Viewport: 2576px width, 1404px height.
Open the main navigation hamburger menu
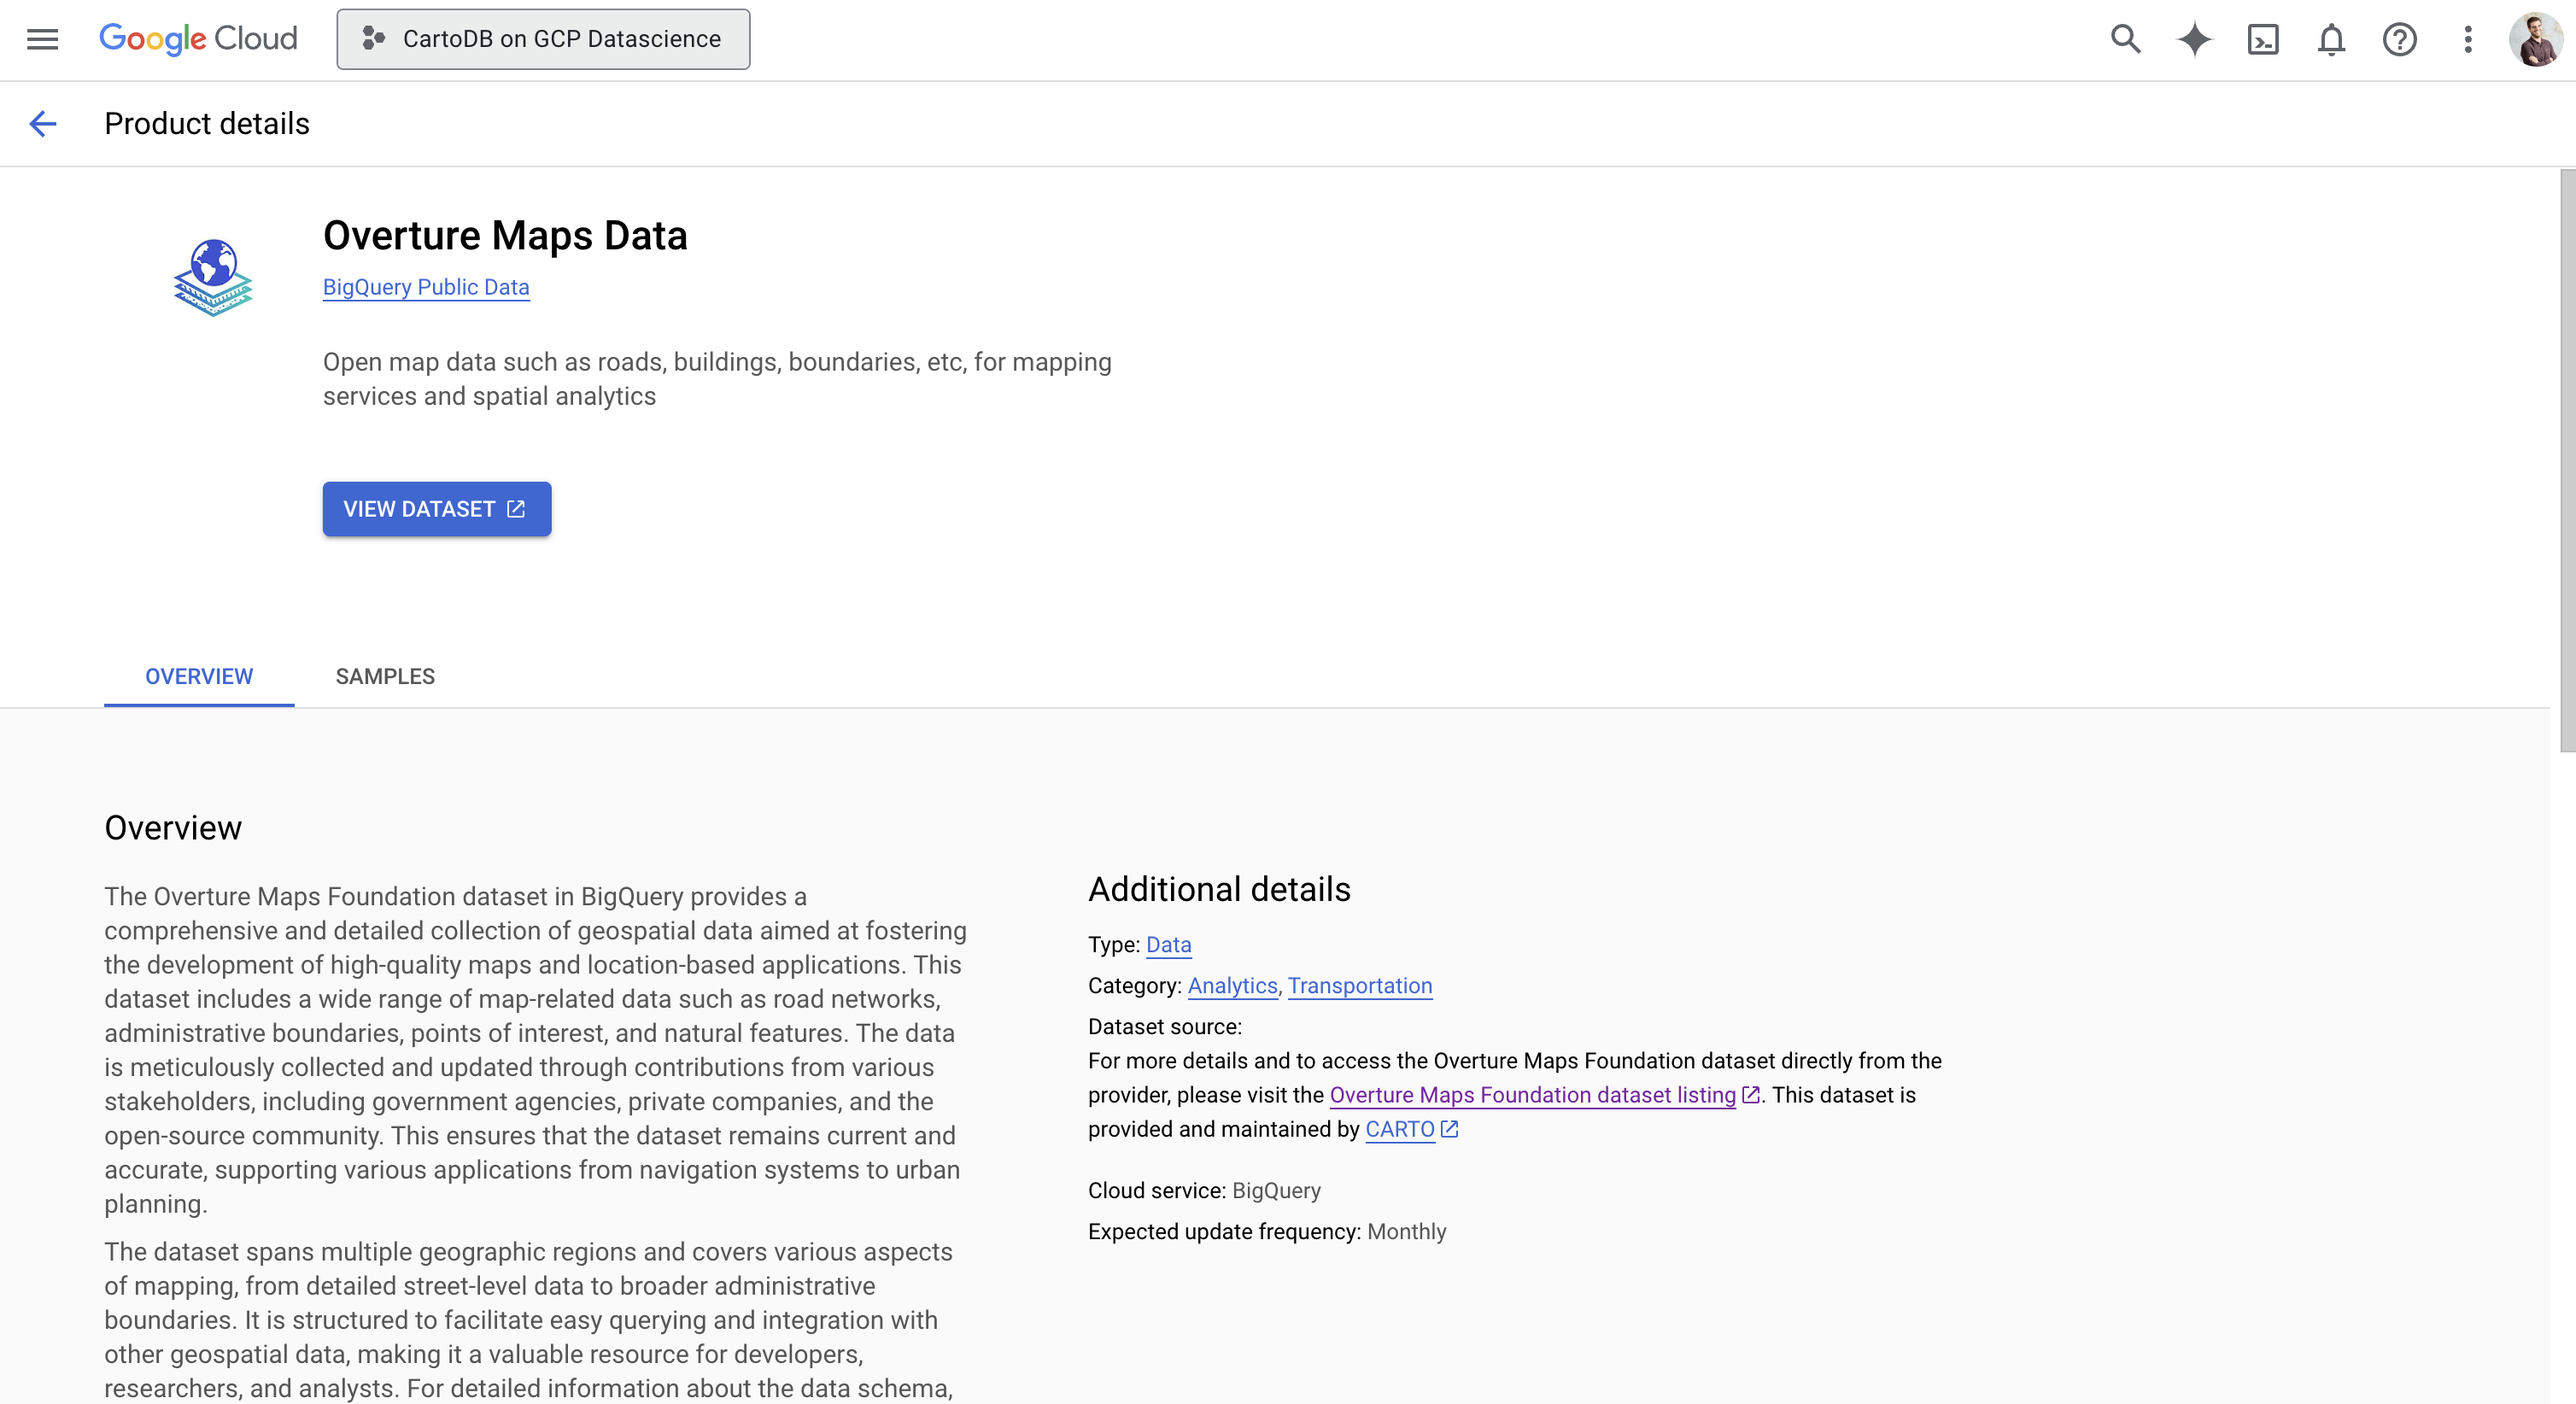point(42,39)
